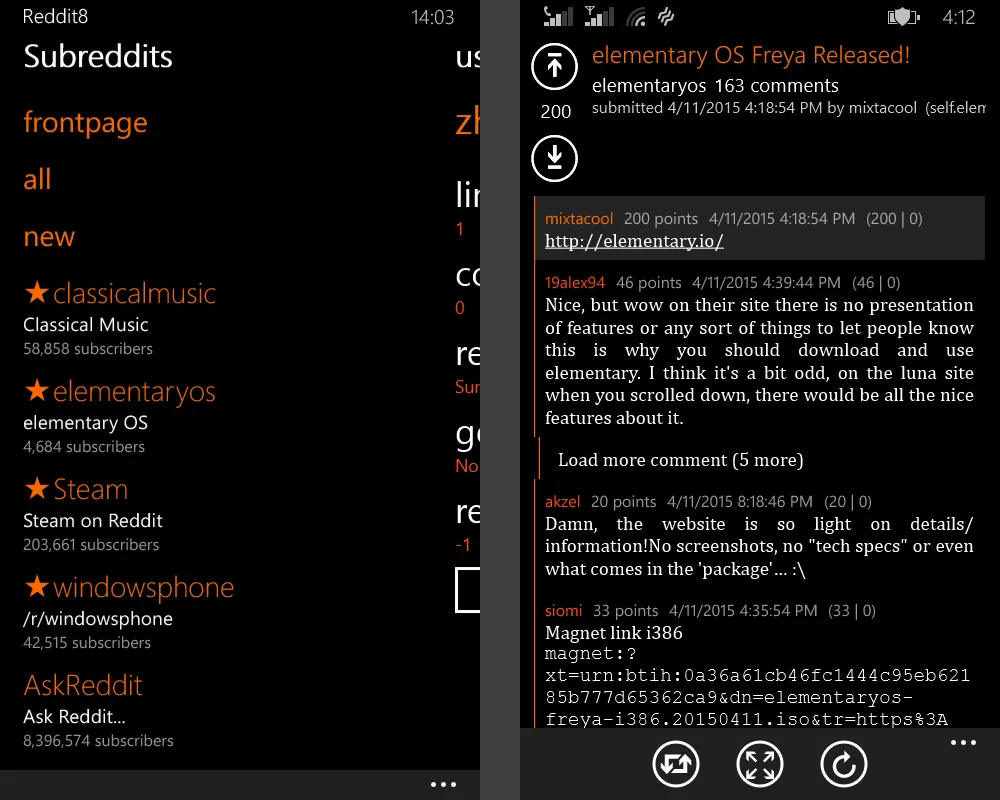Upvote the elementary OS Freya post
Image resolution: width=1000 pixels, height=800 pixels.
tap(555, 67)
